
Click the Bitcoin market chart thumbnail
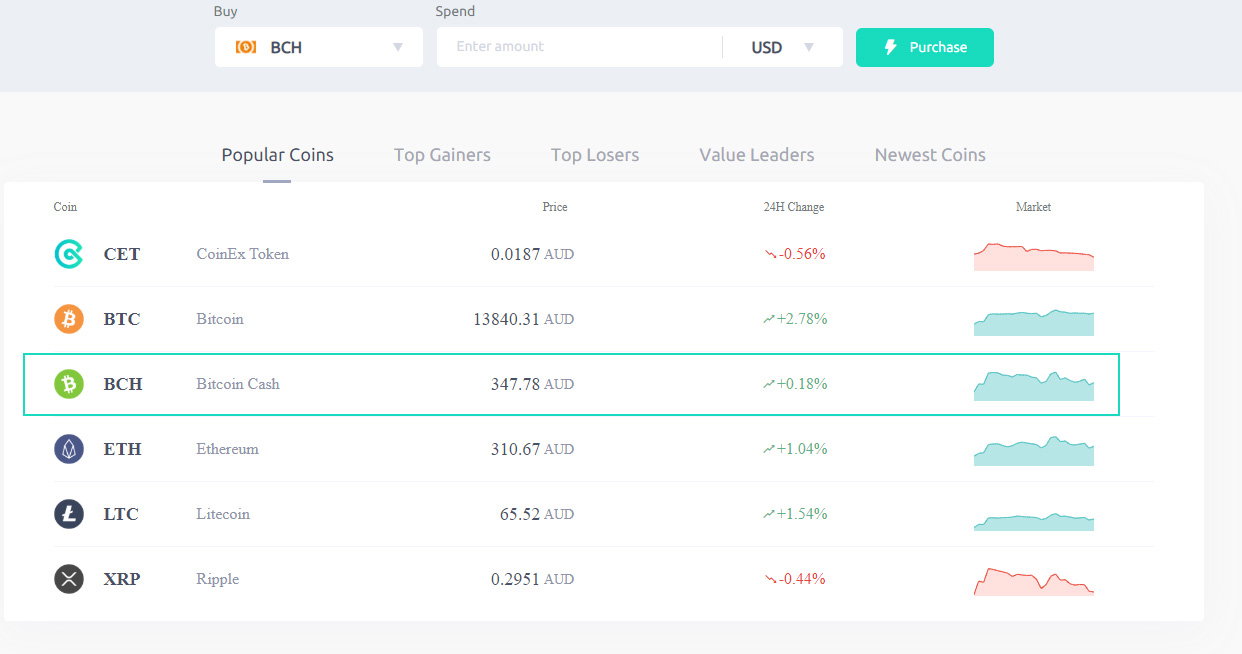click(1034, 322)
